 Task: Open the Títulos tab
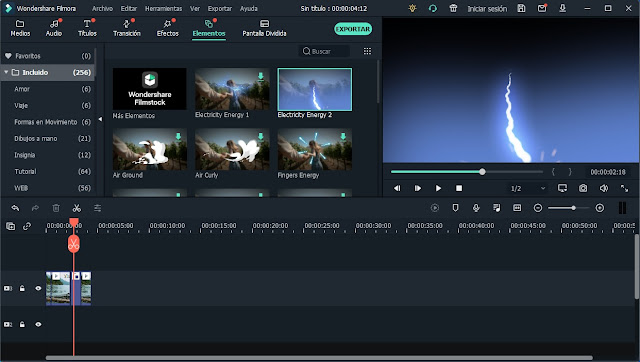(87, 28)
